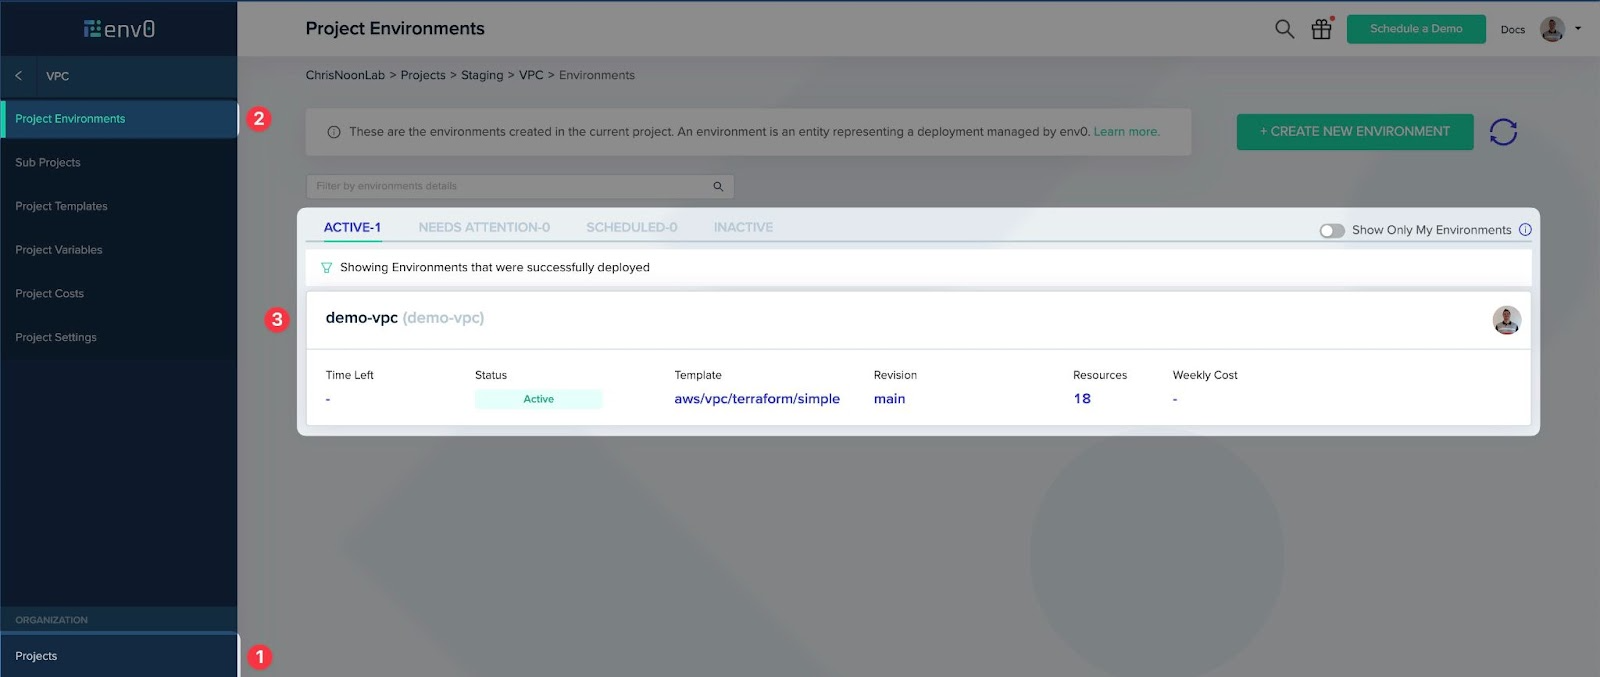The width and height of the screenshot is (1600, 677).
Task: Click the Staging breadcrumb link
Action: point(482,76)
